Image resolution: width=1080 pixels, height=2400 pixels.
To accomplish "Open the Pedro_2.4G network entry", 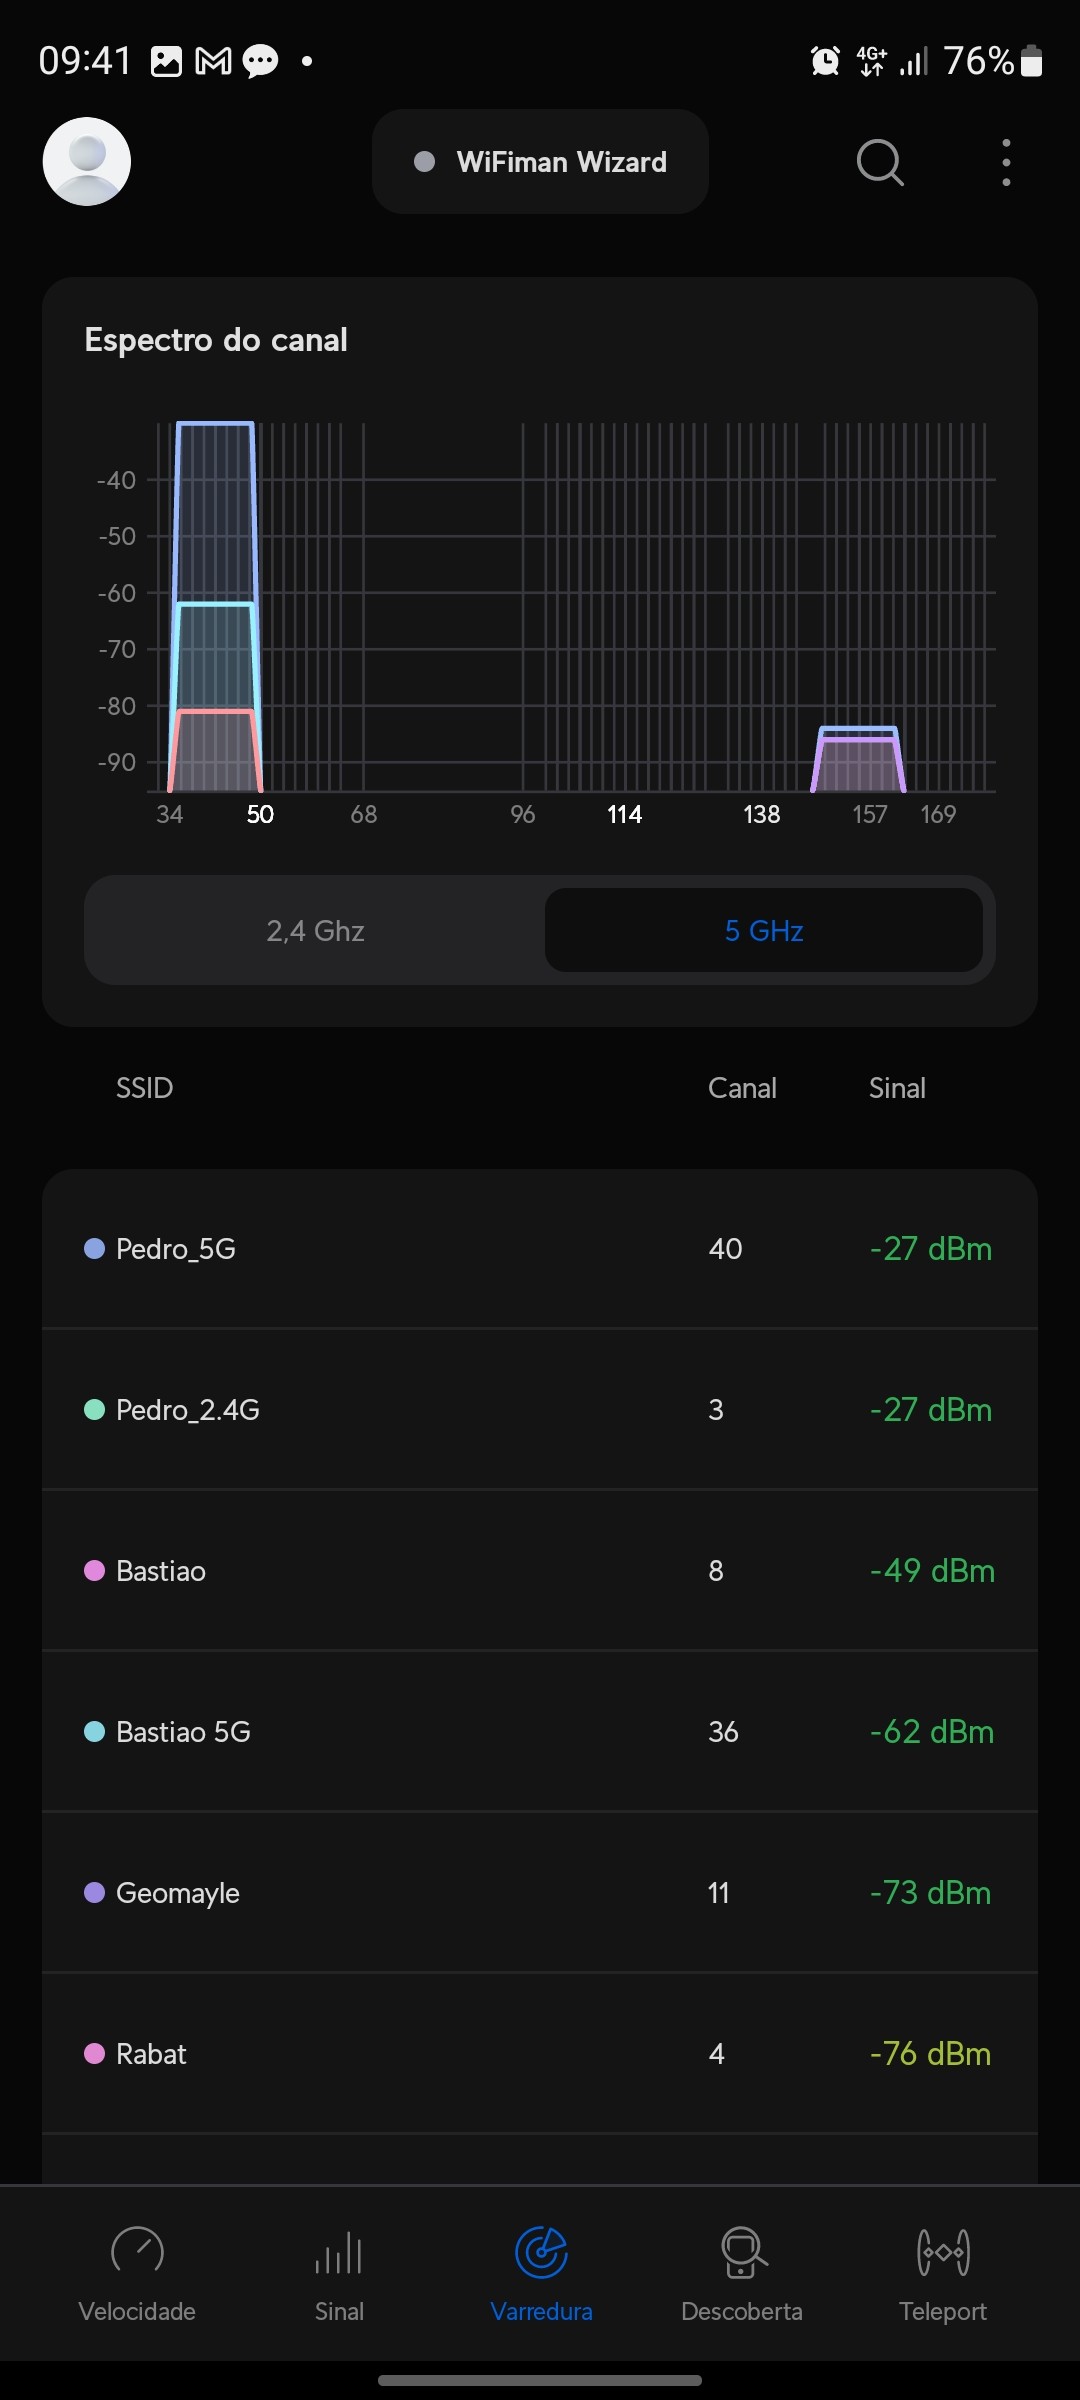I will 540,1410.
